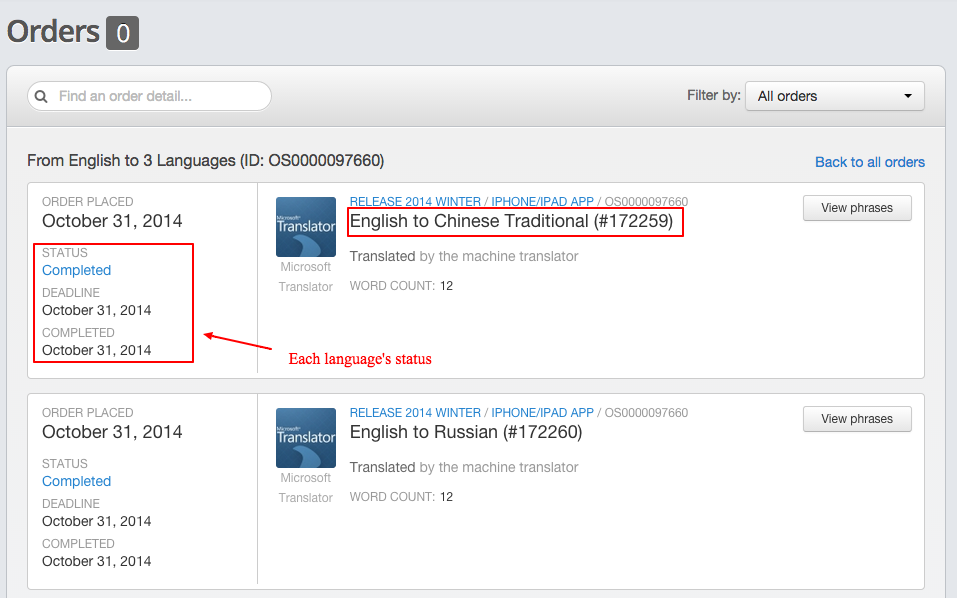Click order placed date in Russian card

(x=112, y=432)
